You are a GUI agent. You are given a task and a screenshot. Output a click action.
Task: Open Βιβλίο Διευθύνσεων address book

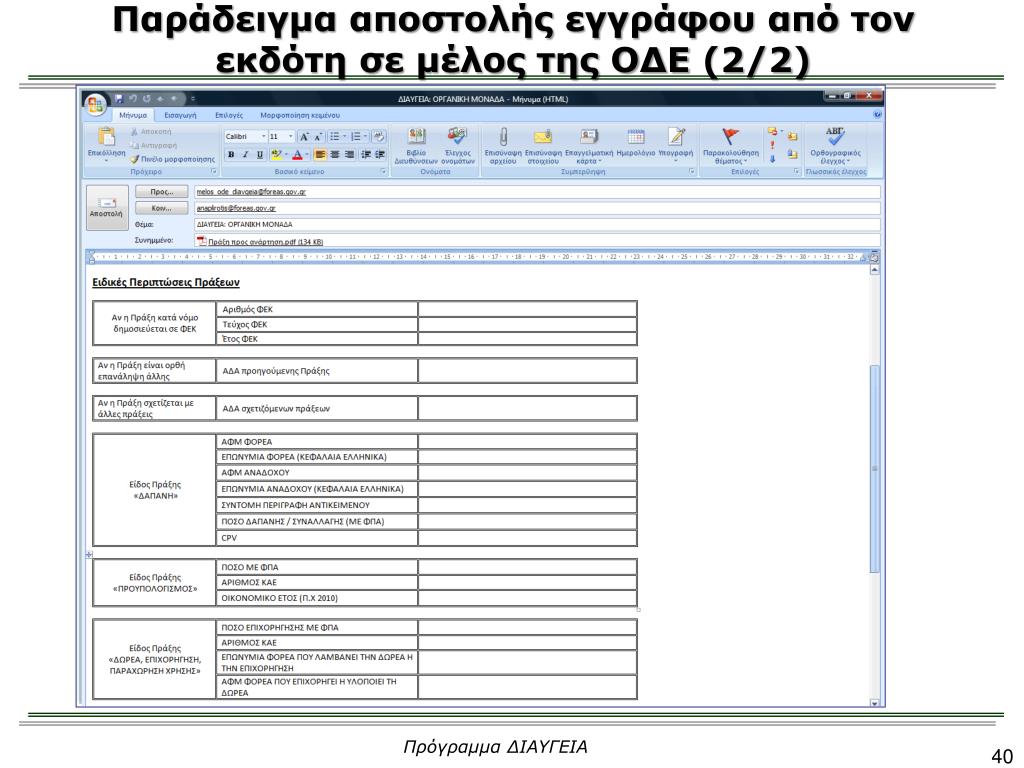[416, 146]
